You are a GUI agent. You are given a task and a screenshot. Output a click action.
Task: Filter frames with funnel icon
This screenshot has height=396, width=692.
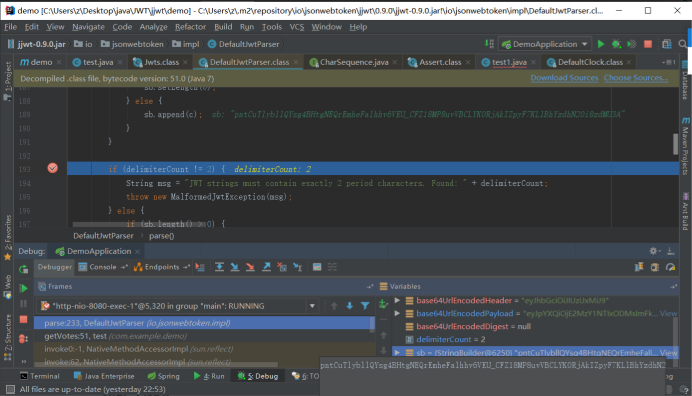[x=365, y=305]
